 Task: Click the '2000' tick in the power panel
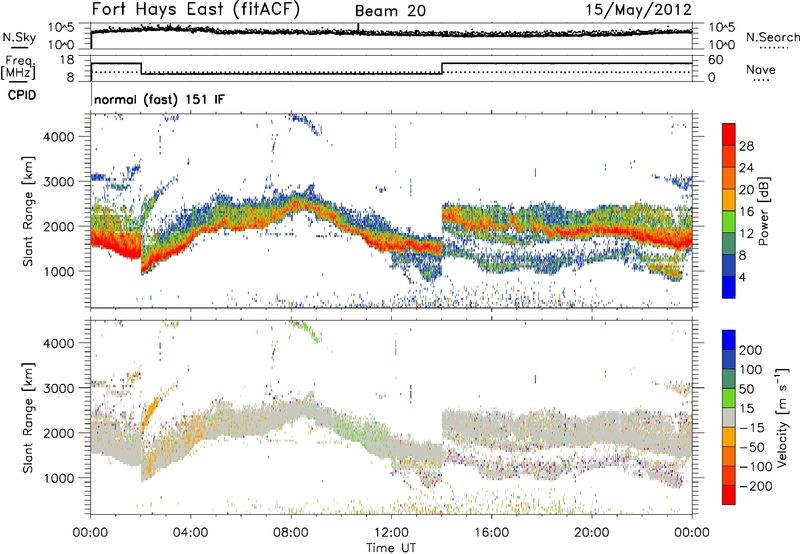[x=59, y=226]
